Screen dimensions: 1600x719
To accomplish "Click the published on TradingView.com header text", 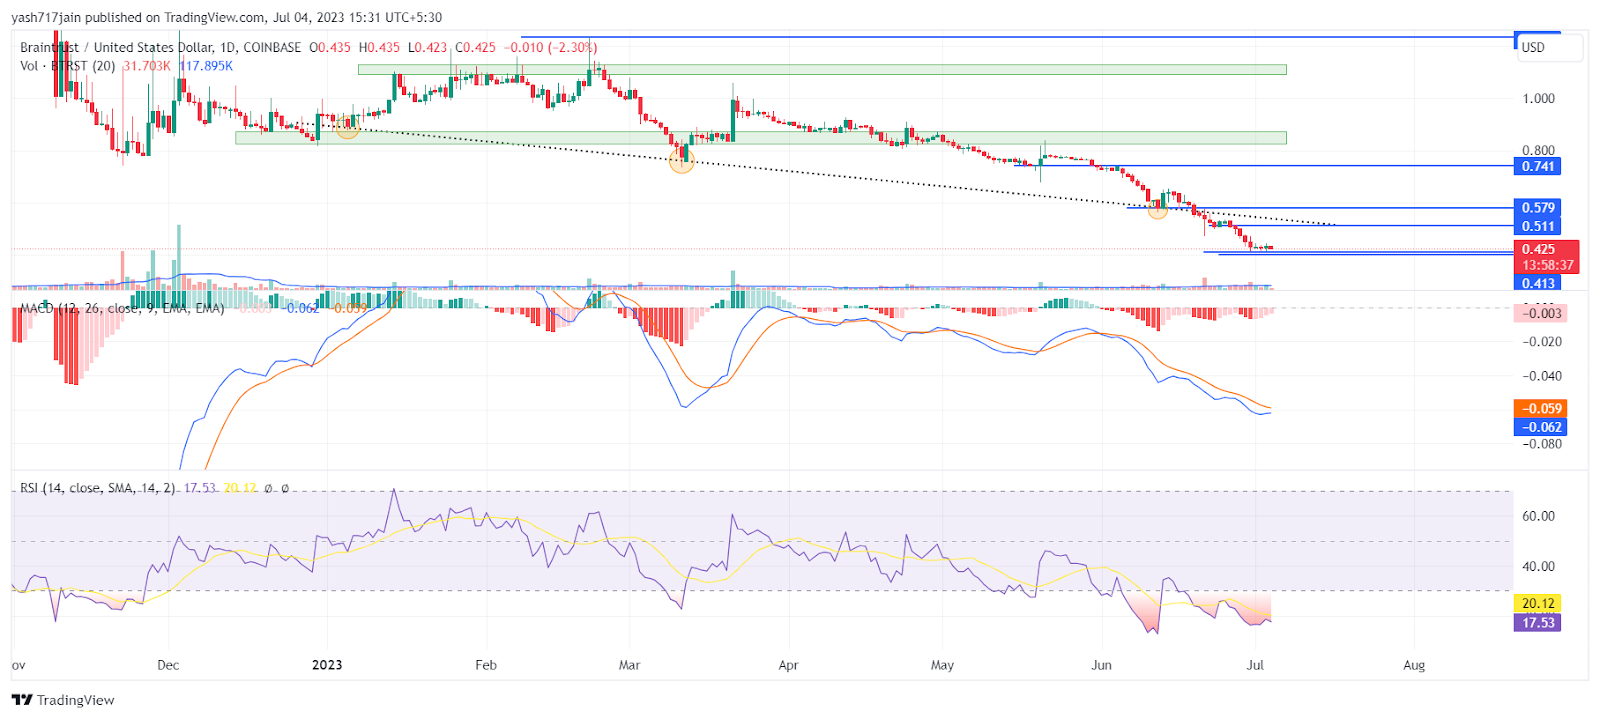I will pos(175,17).
